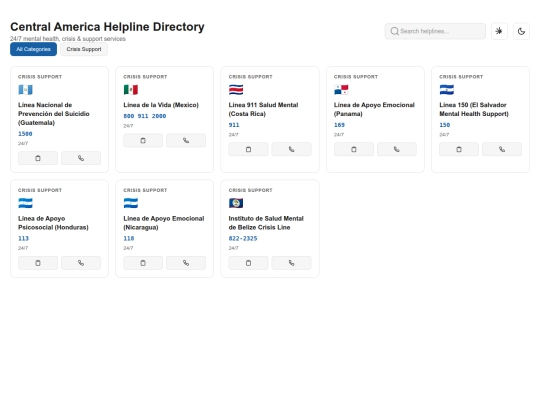Select the Central America Helpline Directory heading

[107, 27]
